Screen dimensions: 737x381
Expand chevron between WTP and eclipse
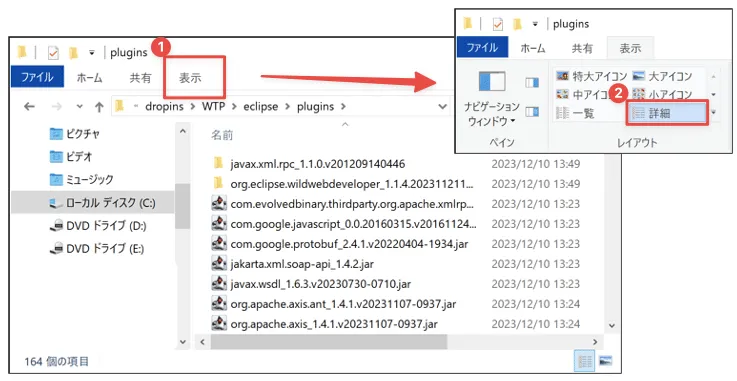(x=234, y=107)
